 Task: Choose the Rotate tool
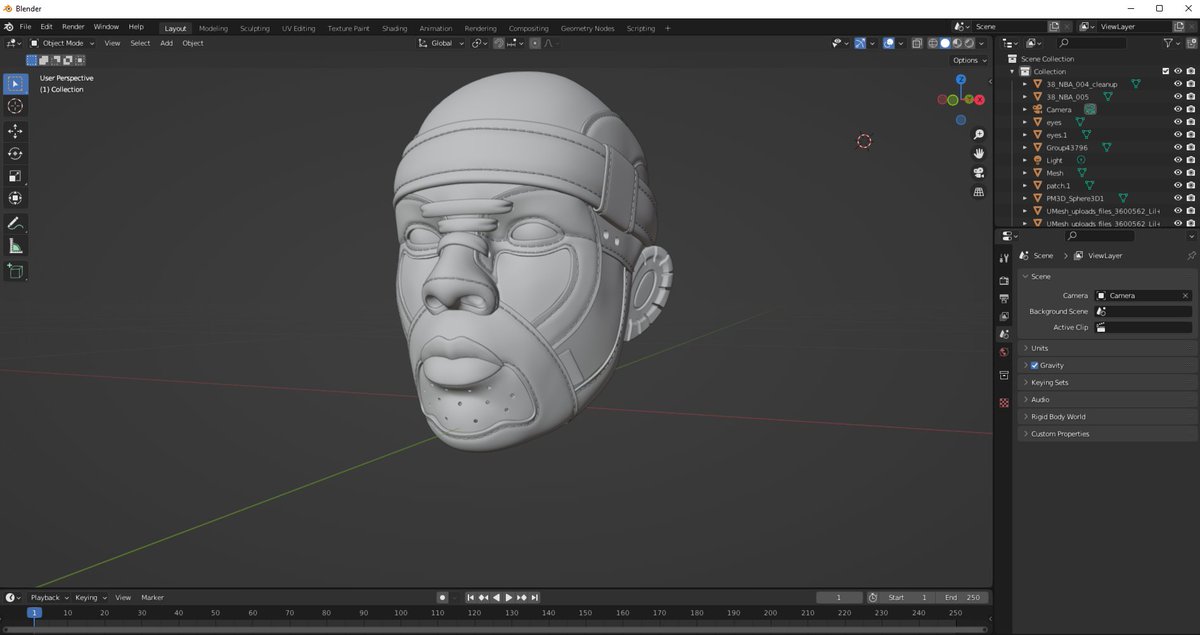click(x=15, y=153)
